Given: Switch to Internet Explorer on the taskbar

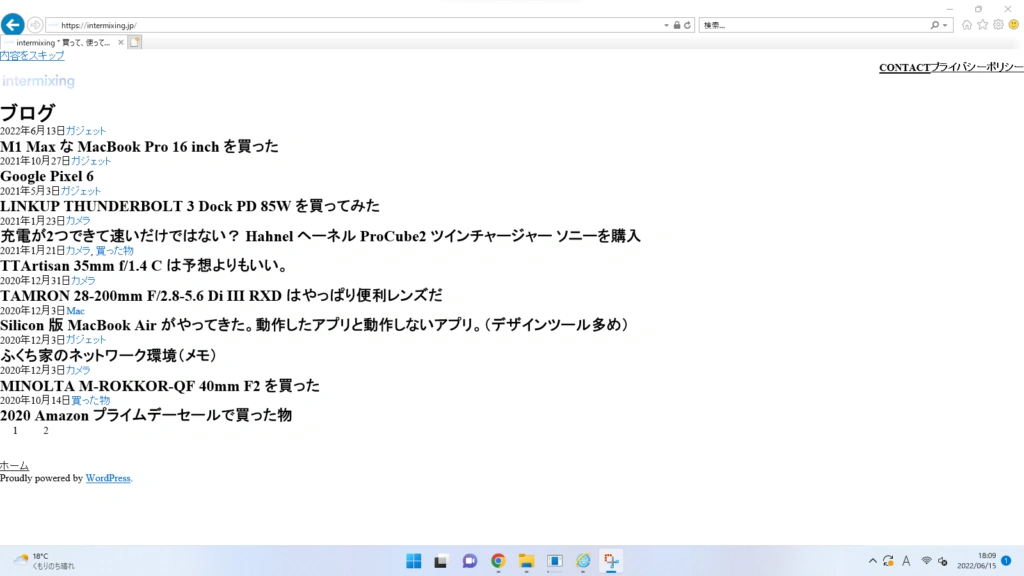Looking at the screenshot, I should pos(583,561).
